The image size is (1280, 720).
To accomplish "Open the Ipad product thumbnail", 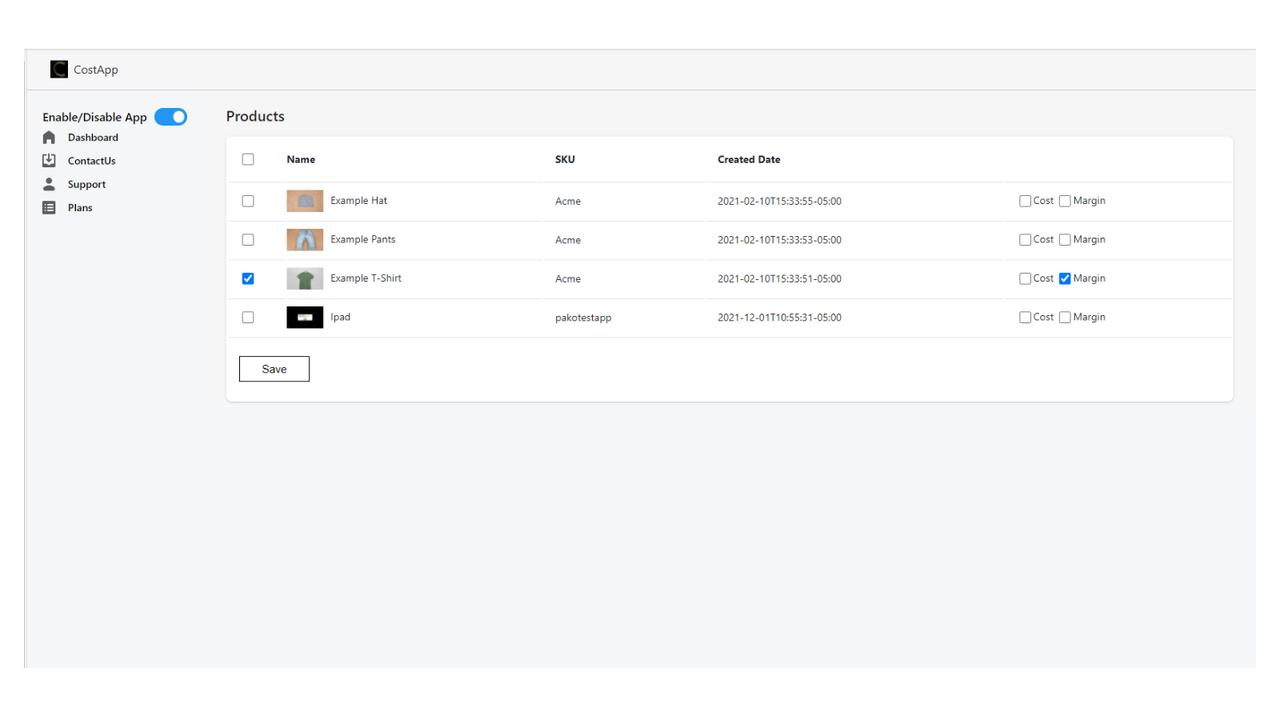I will (x=304, y=317).
